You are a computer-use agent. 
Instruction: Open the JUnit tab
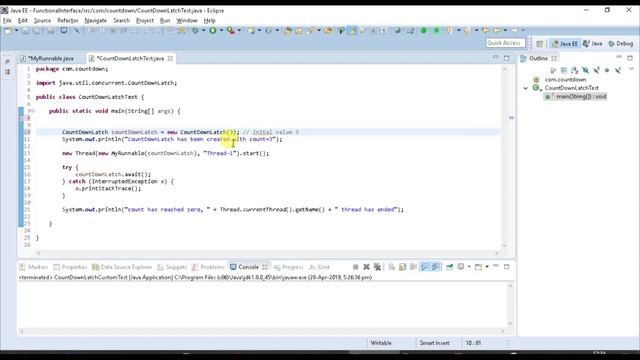319,267
